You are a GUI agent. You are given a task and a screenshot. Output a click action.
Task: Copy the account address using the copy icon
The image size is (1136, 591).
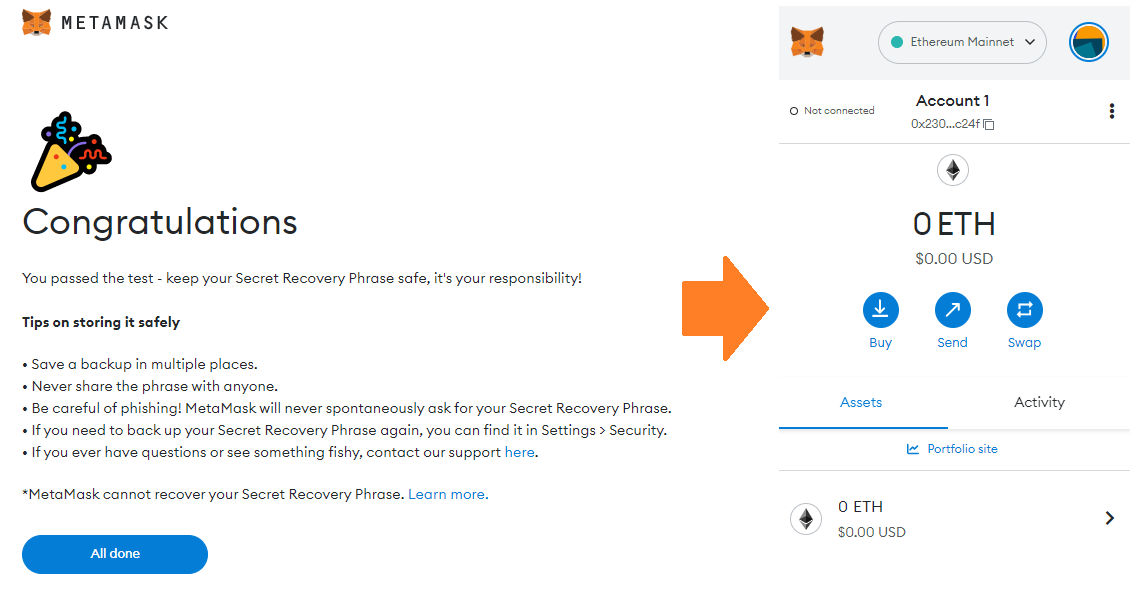click(989, 124)
